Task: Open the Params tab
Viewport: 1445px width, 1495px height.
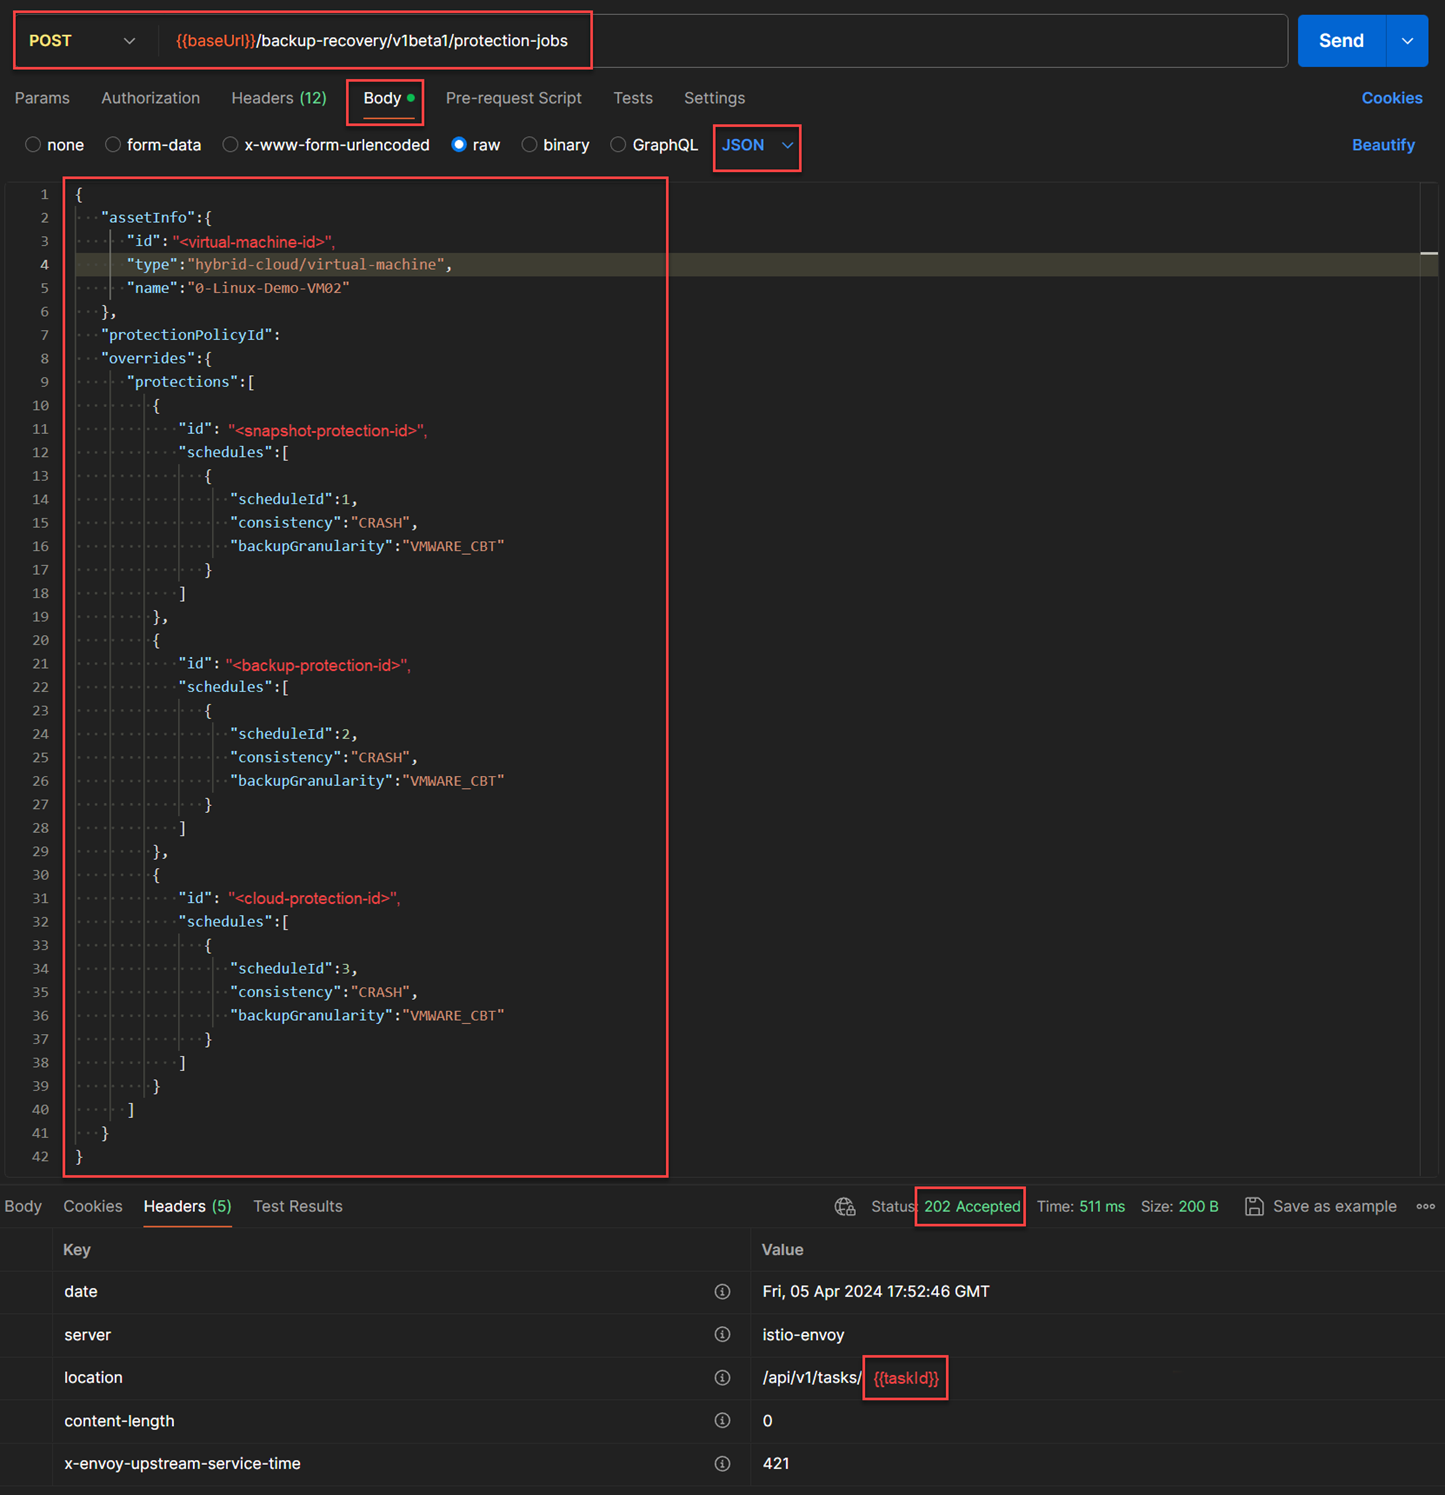Action: coord(42,98)
